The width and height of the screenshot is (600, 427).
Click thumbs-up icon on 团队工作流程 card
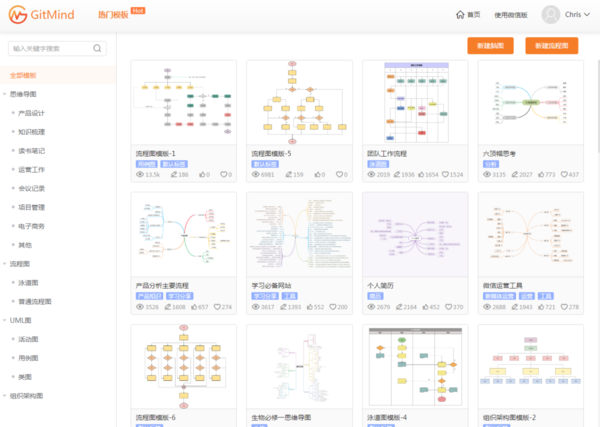click(x=421, y=174)
